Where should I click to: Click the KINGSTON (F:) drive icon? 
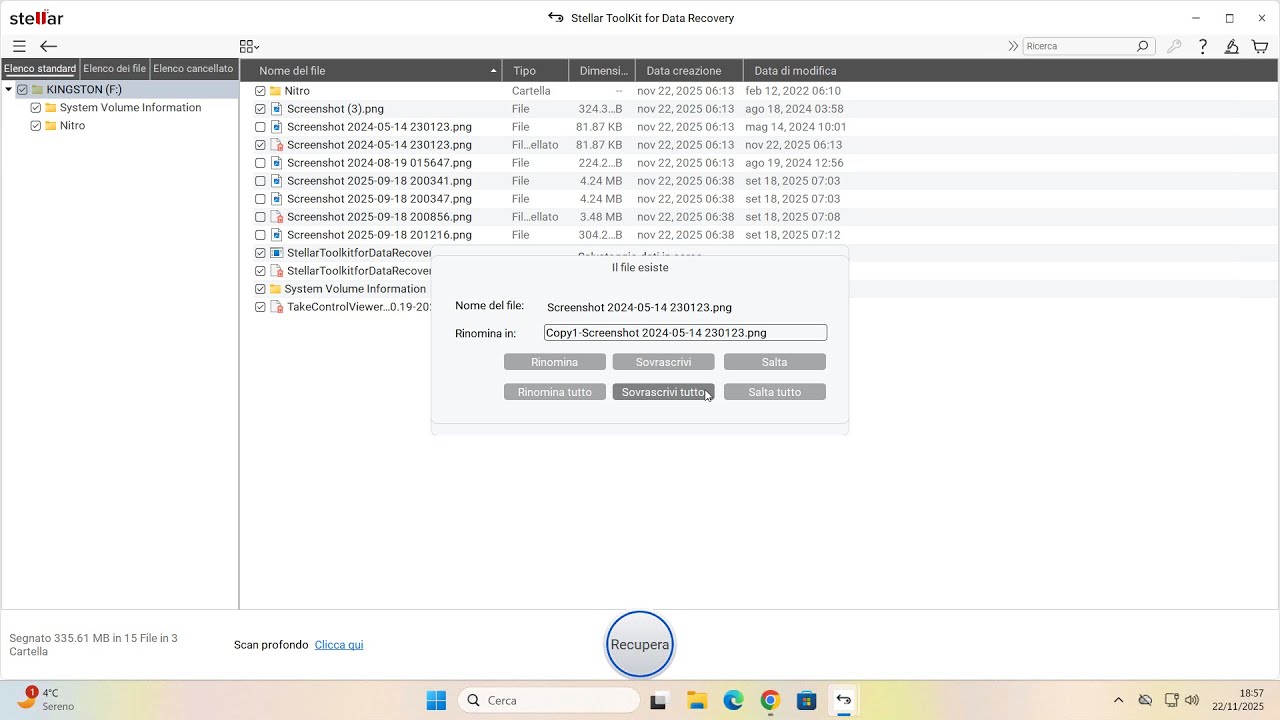tap(37, 90)
